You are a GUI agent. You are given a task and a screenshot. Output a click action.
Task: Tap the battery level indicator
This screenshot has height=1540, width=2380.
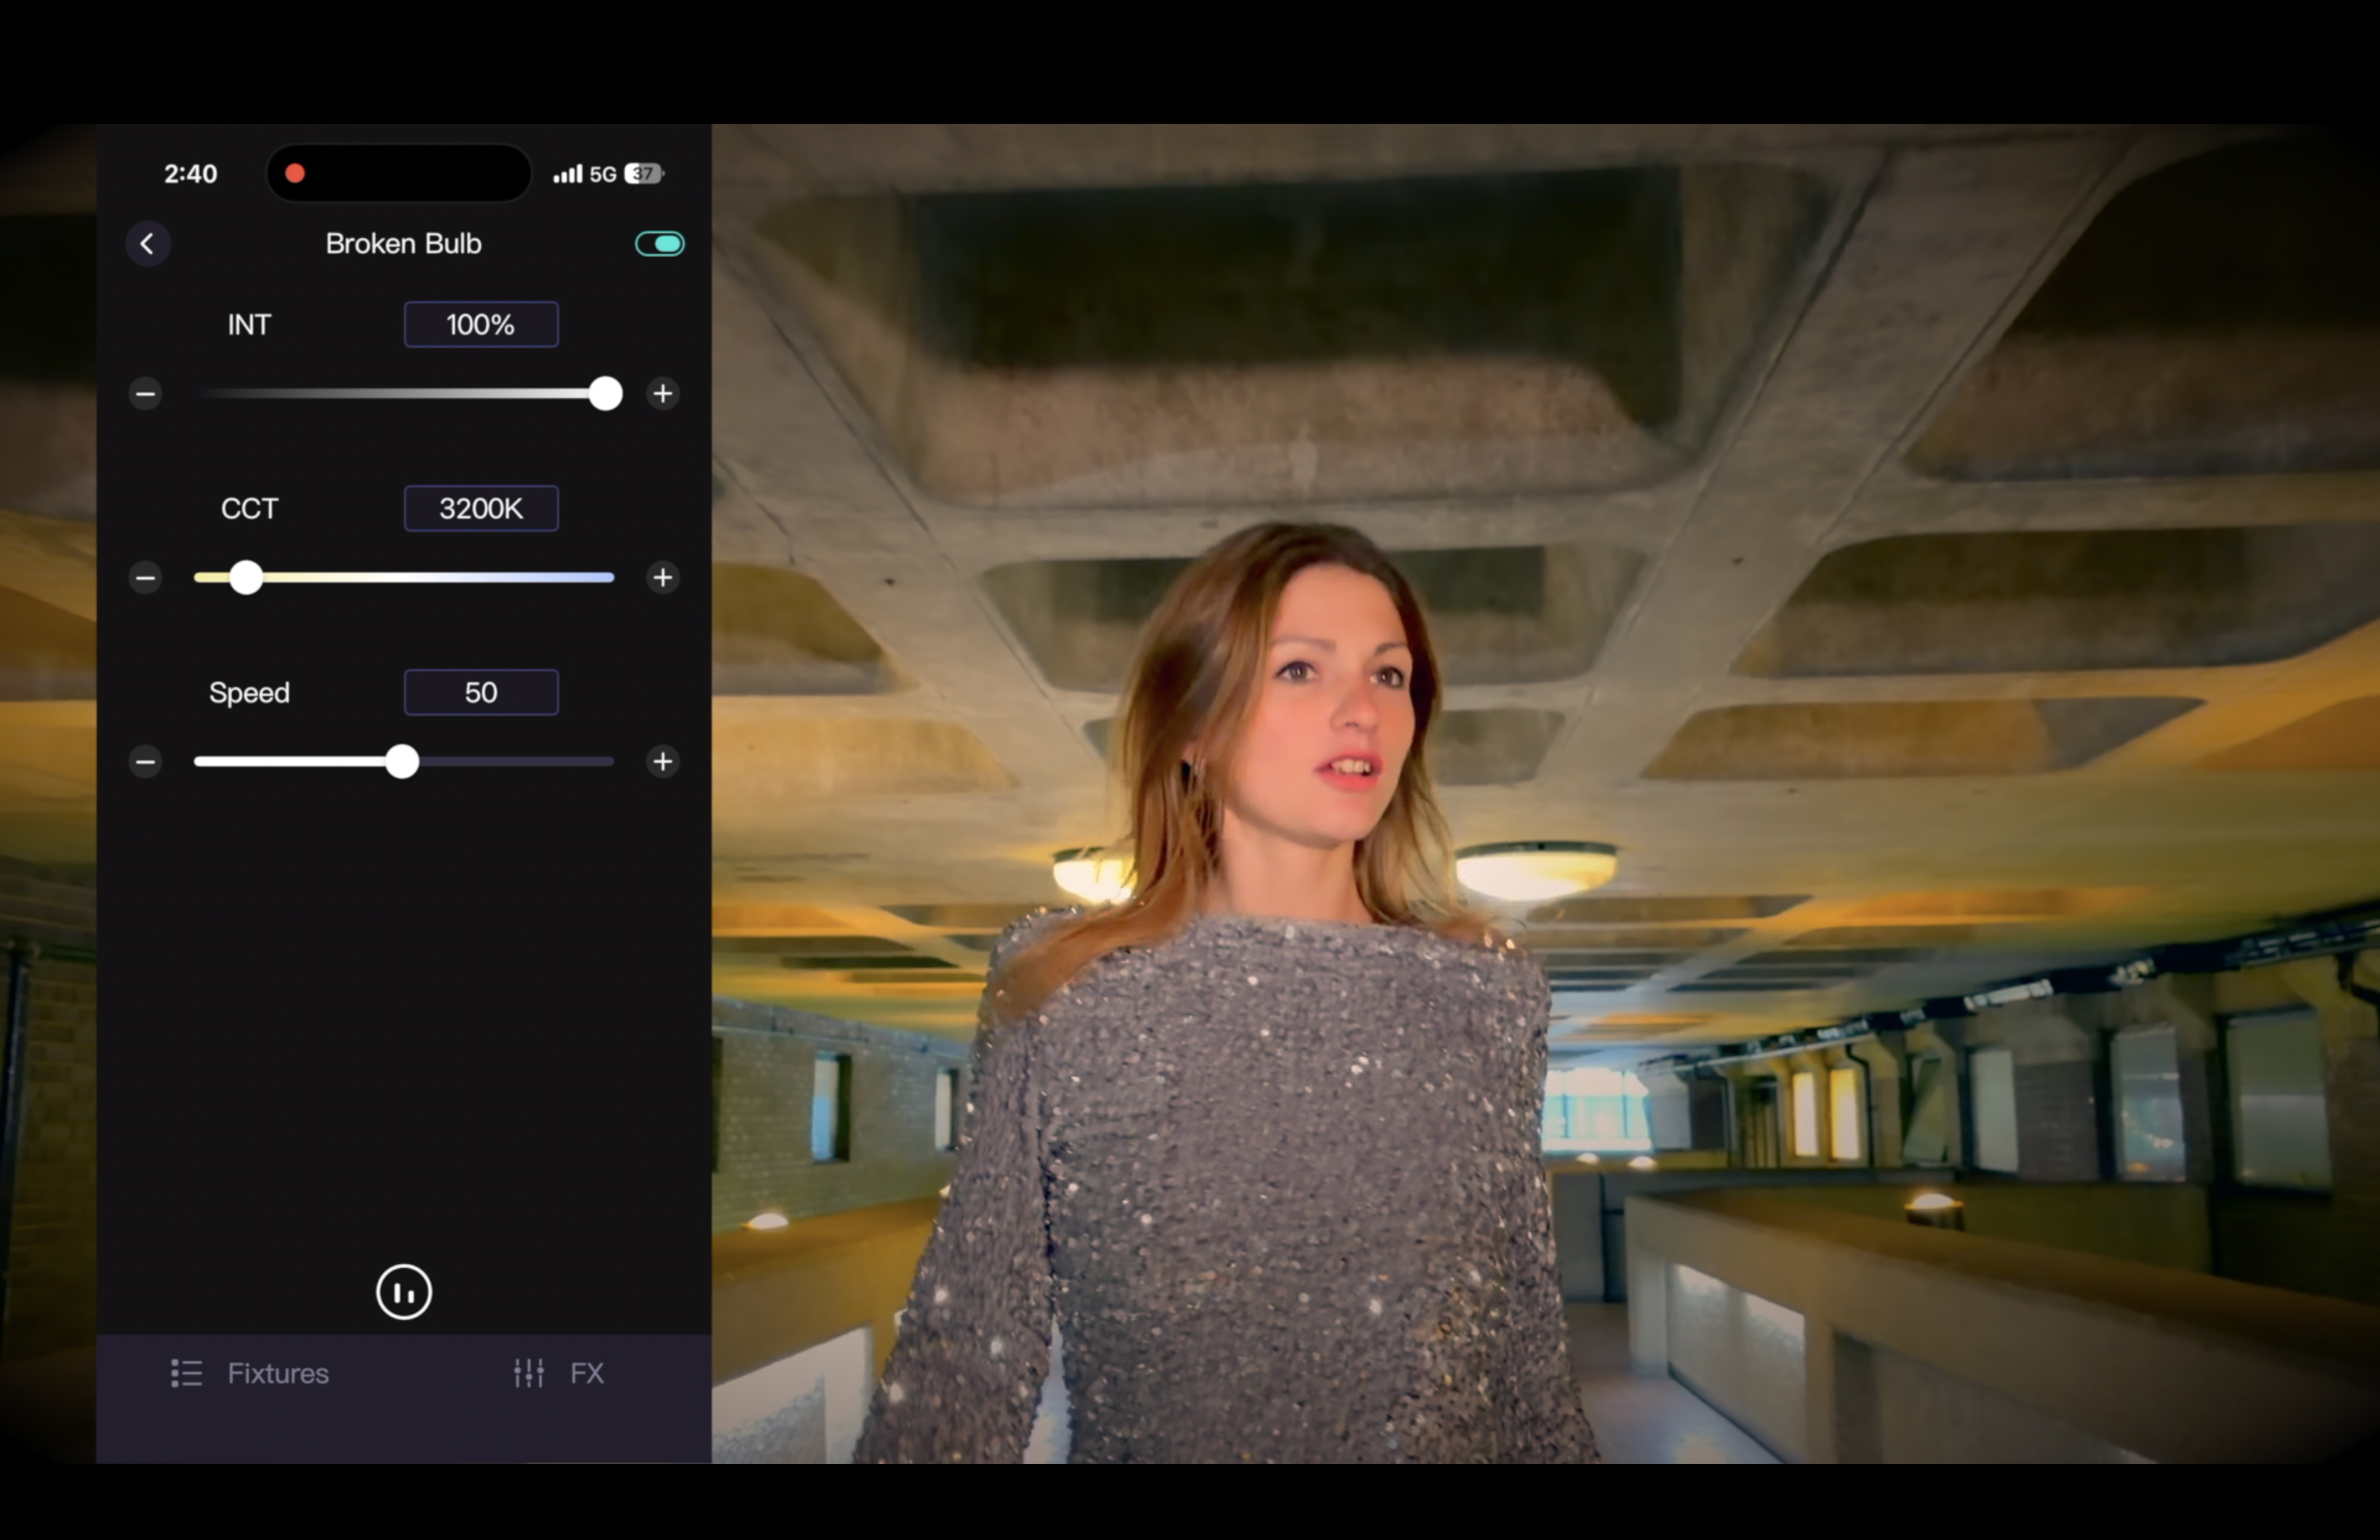click(643, 173)
